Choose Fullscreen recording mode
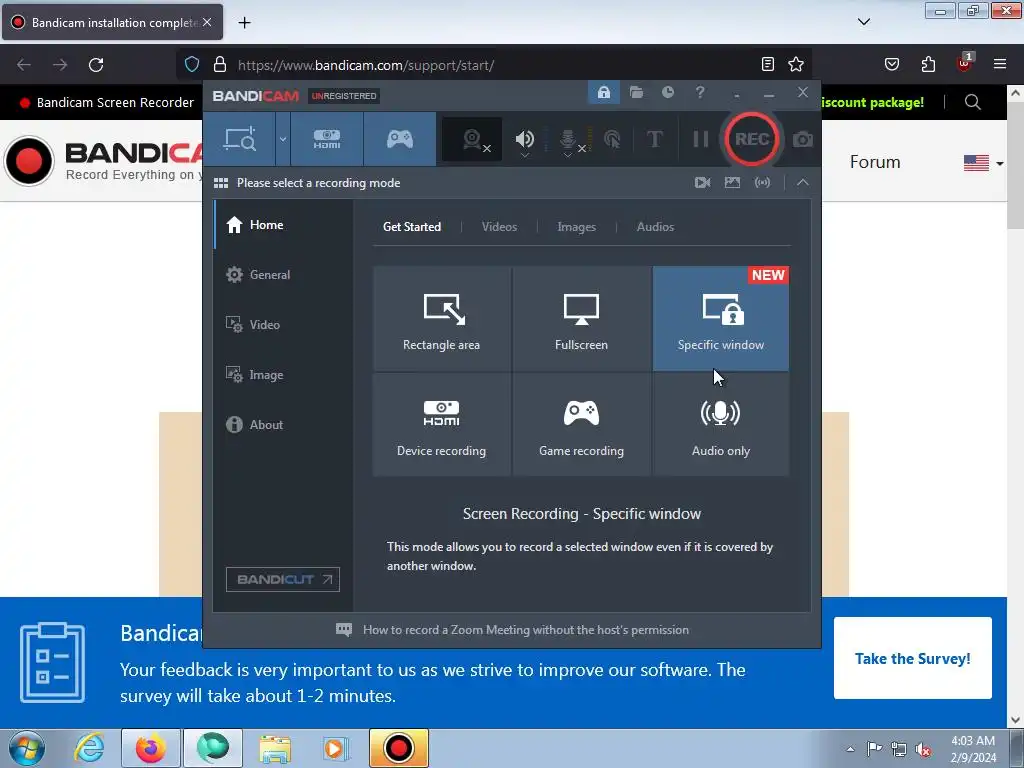 [581, 319]
